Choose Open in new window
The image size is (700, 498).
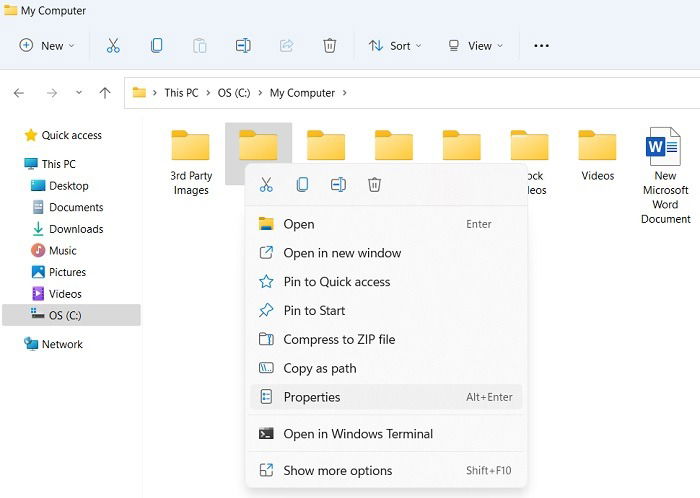[386, 253]
